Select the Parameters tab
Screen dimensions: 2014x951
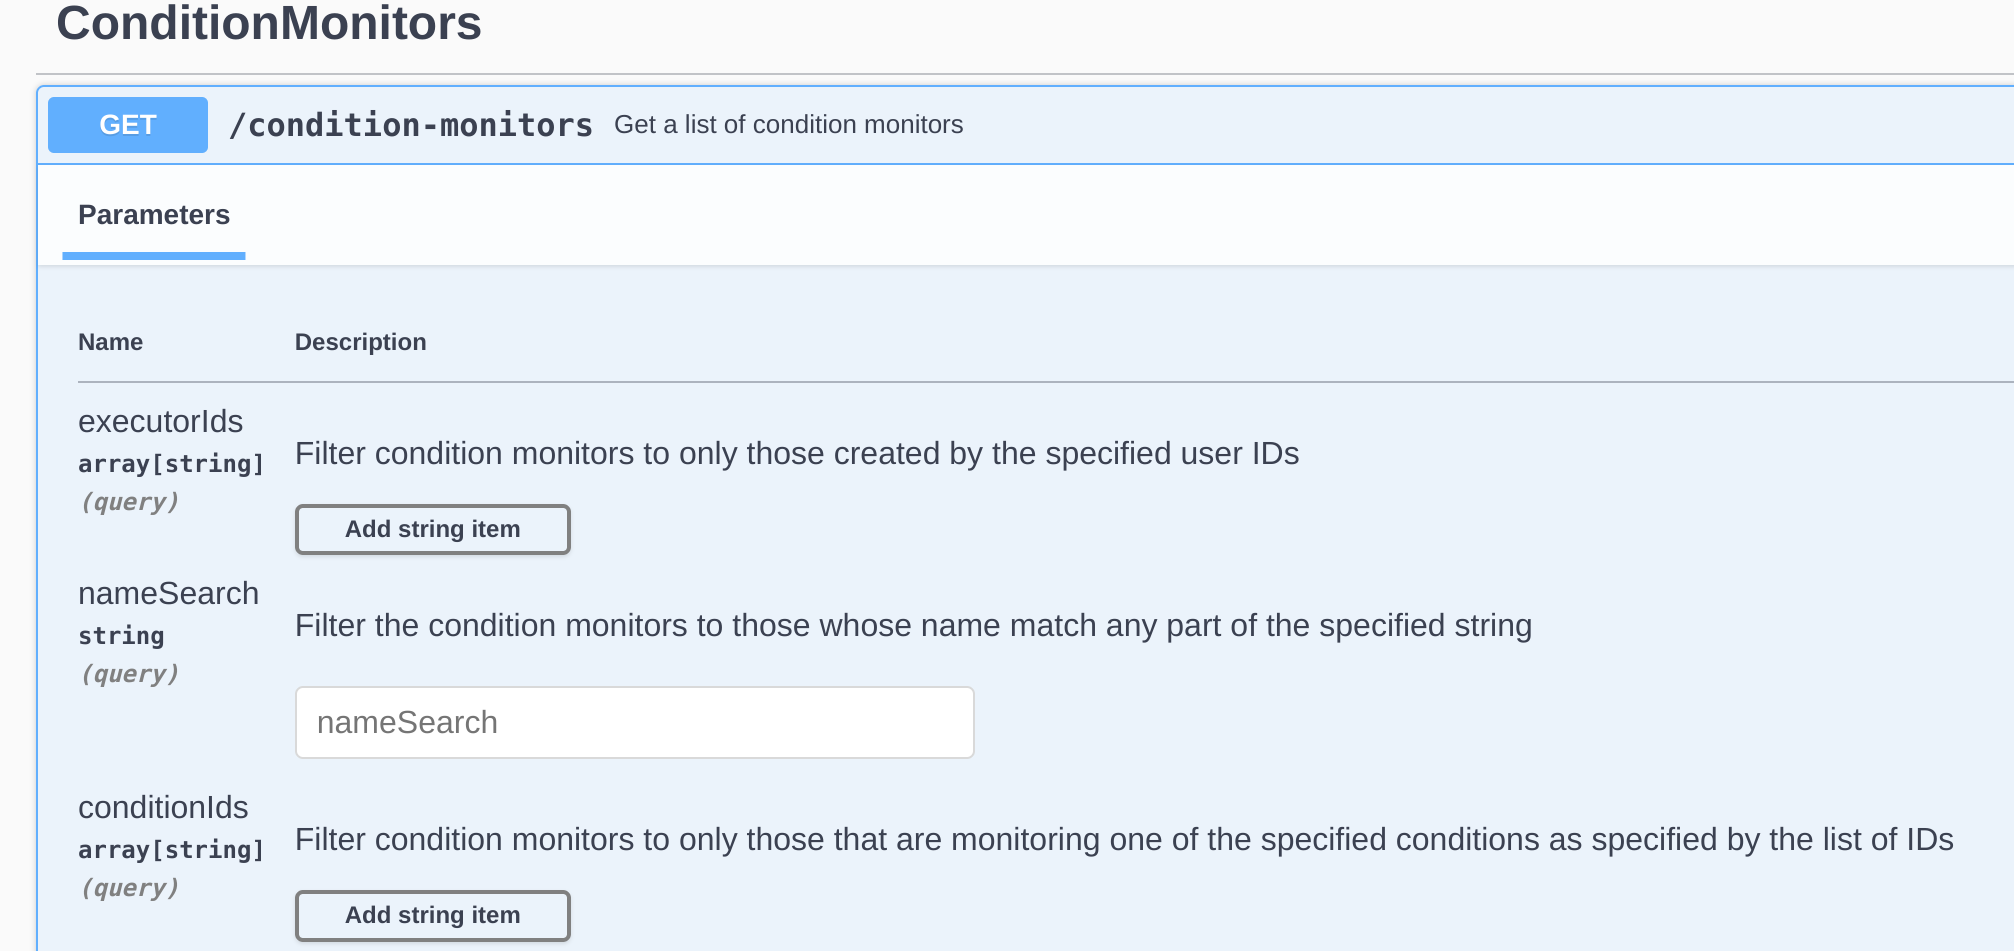pos(153,214)
